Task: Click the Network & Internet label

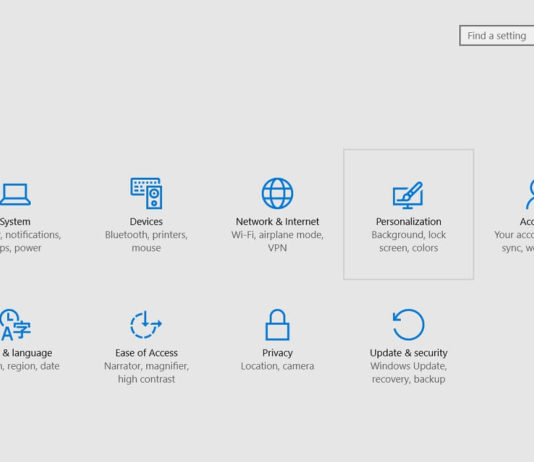Action: pyautogui.click(x=277, y=222)
